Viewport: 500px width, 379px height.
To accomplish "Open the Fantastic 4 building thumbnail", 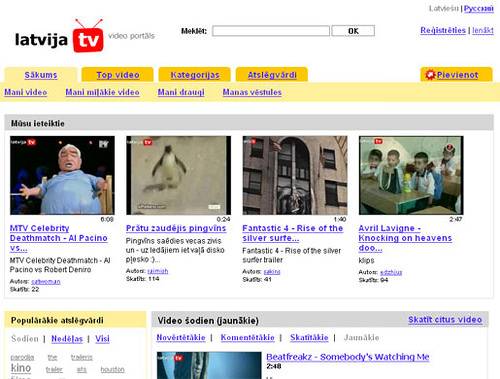I will pyautogui.click(x=295, y=175).
